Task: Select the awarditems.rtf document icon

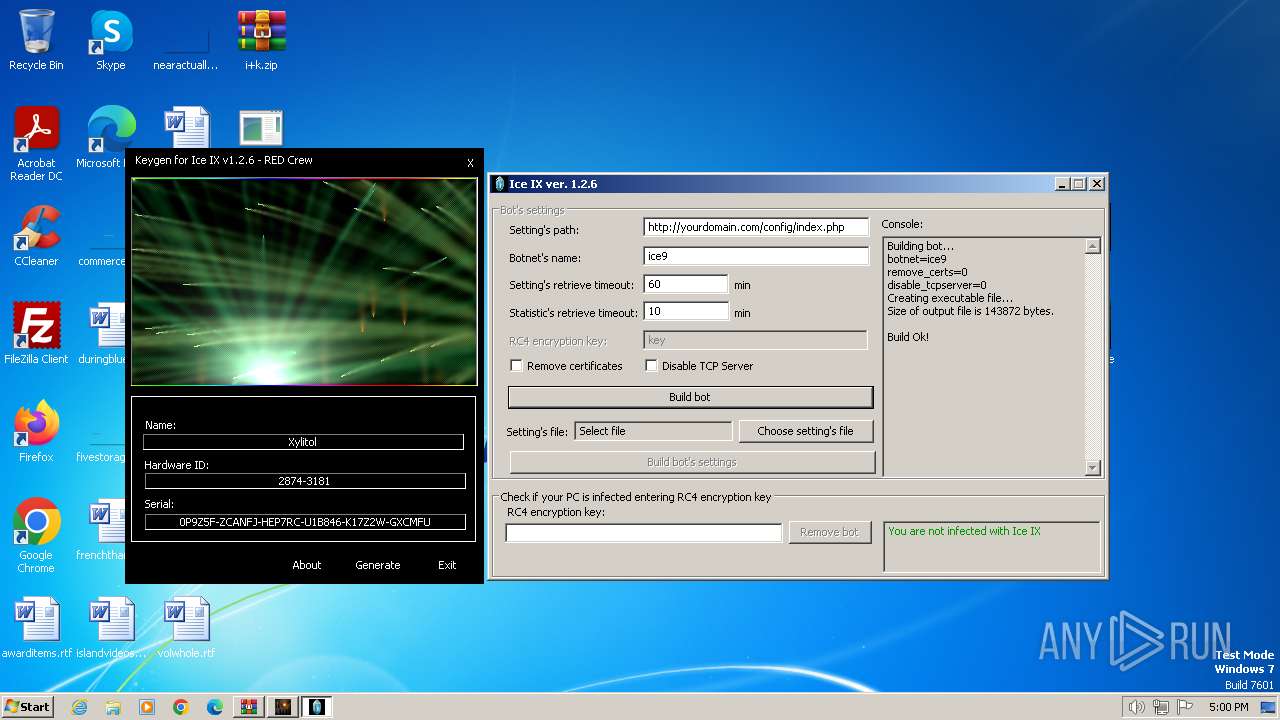Action: (x=36, y=628)
